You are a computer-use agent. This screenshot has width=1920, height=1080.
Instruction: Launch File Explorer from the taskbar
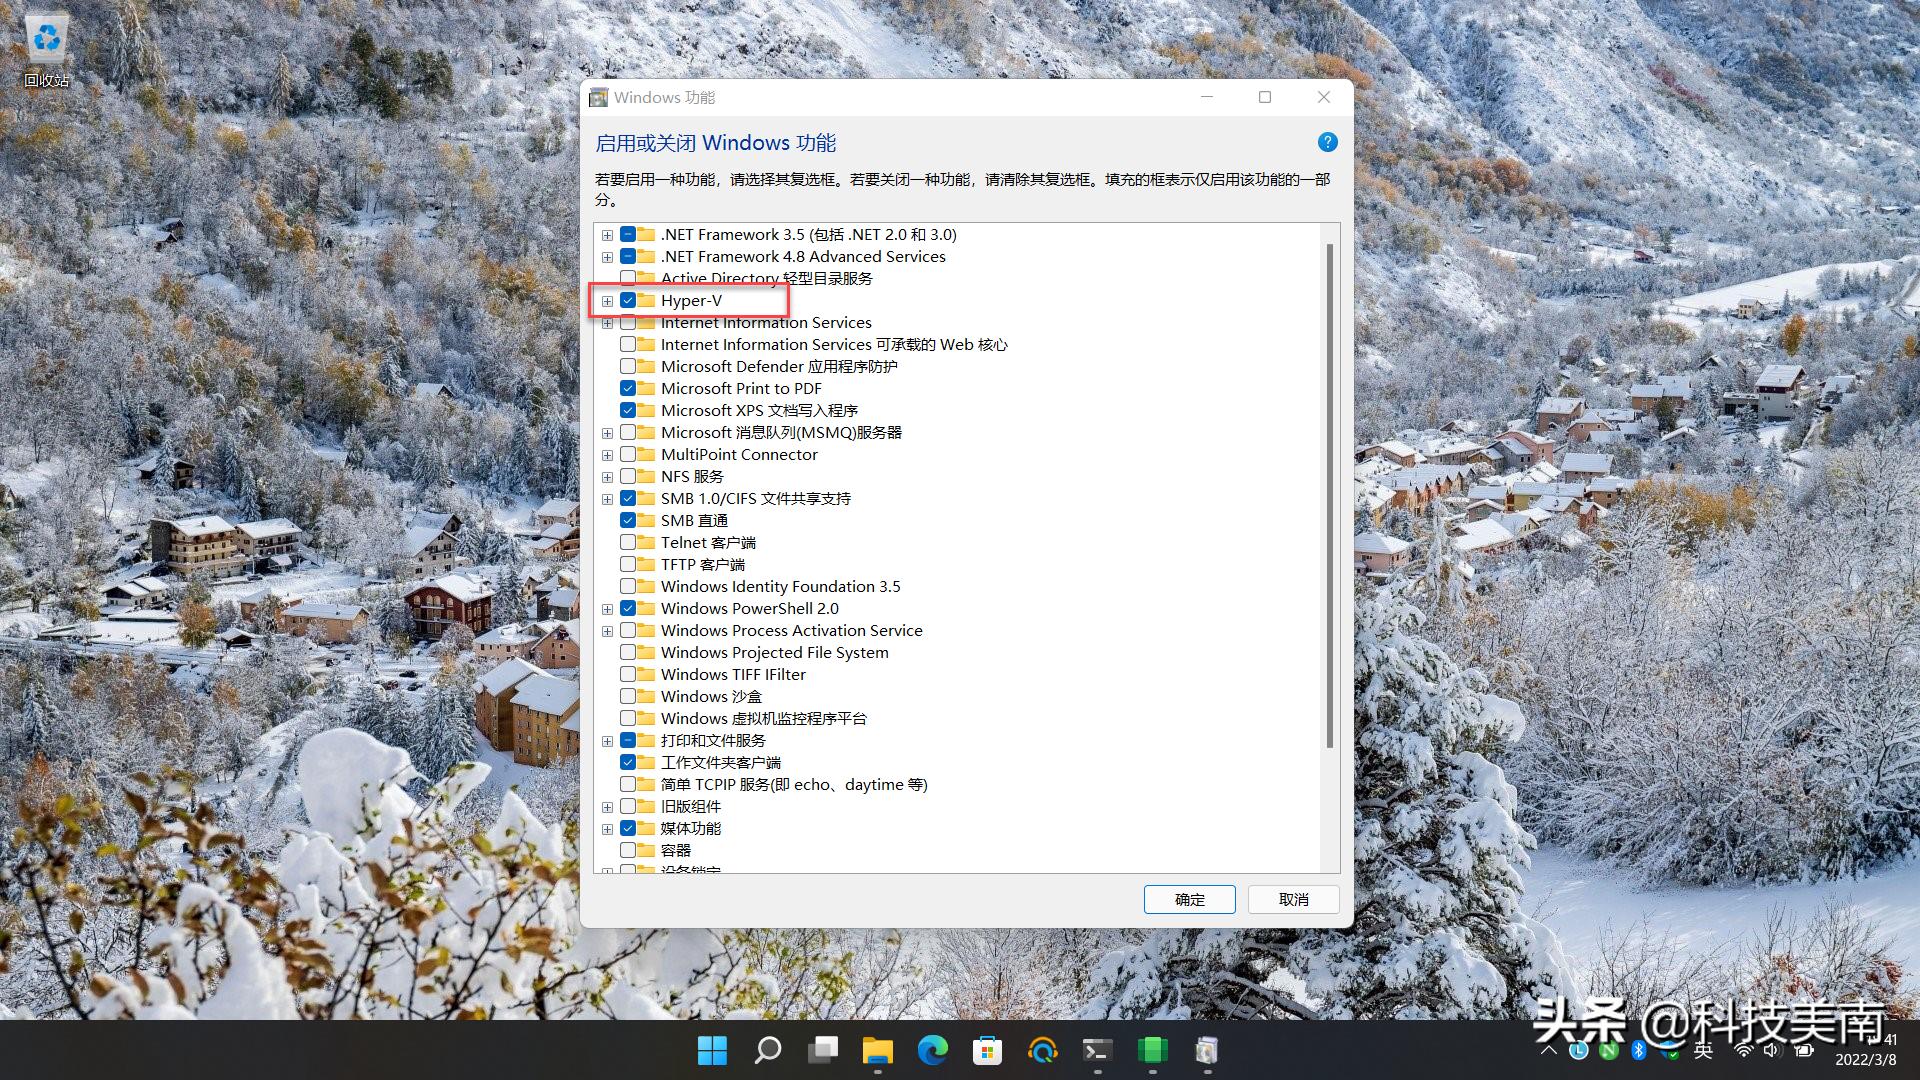(x=878, y=1051)
